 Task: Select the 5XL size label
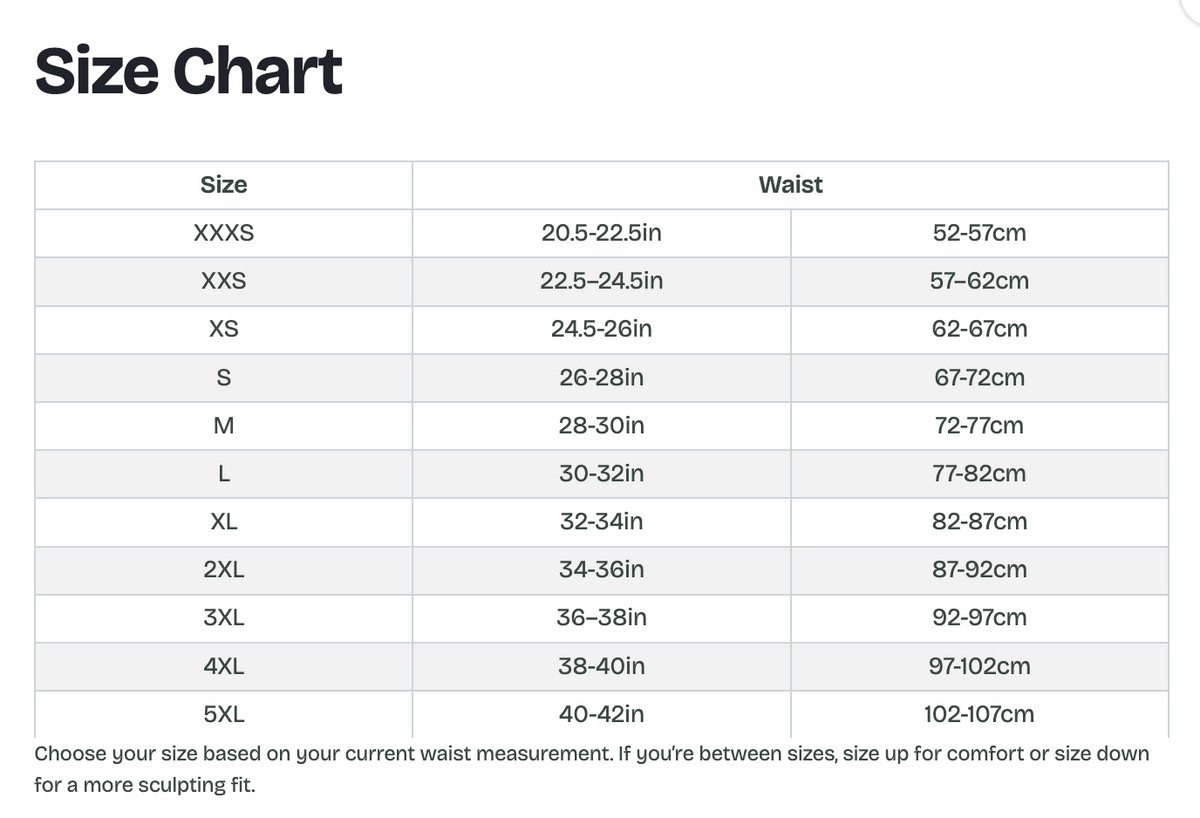[224, 714]
